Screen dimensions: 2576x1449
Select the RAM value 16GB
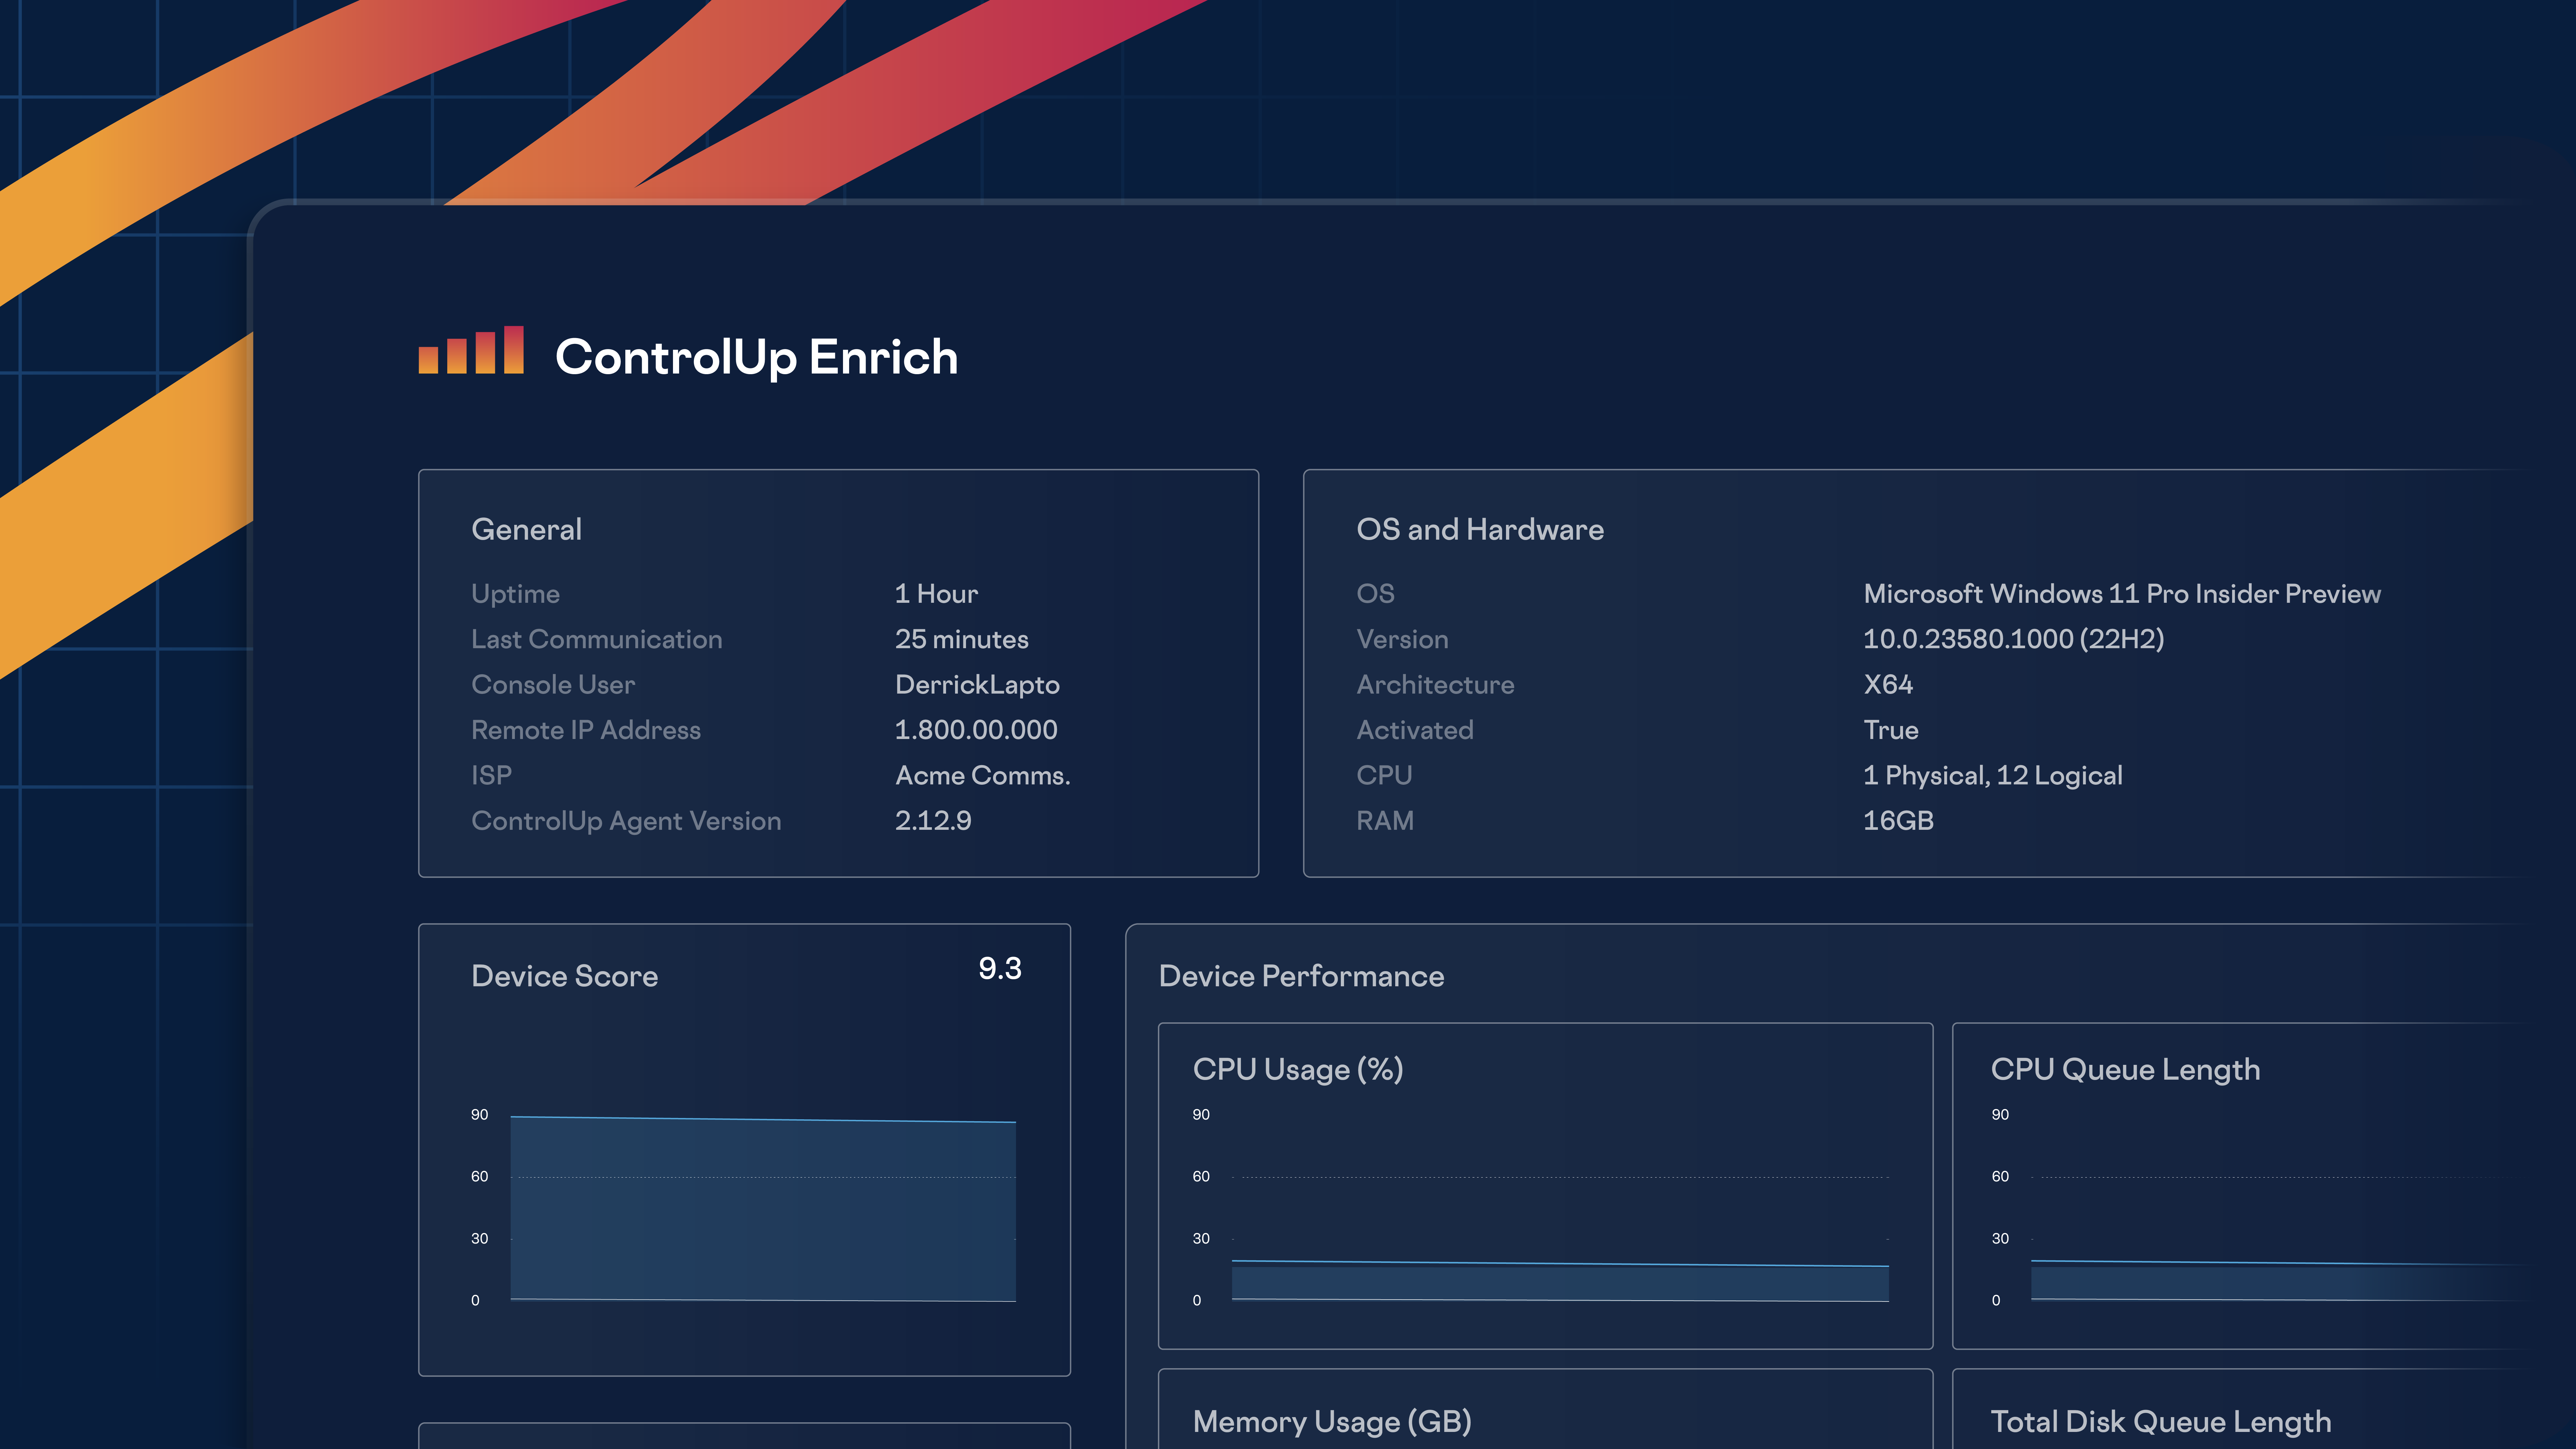tap(1898, 821)
